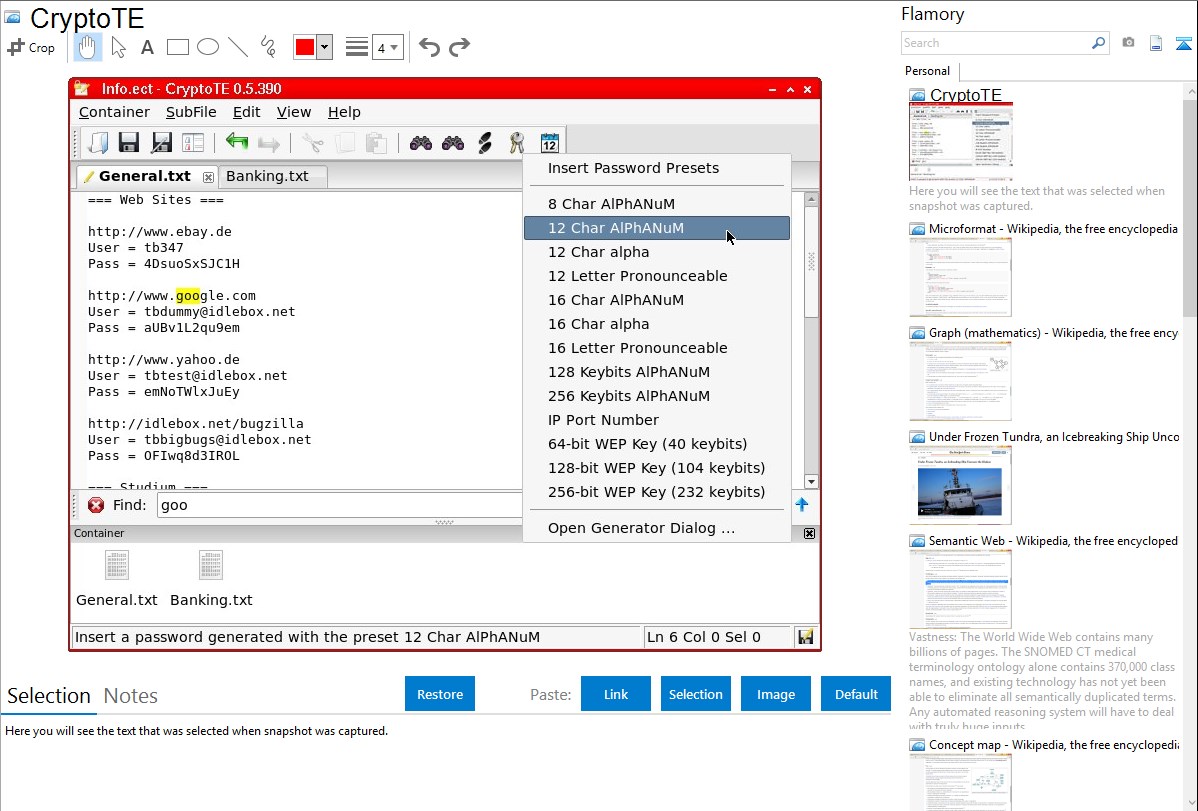Pick the rectangle shape tool
Image resolution: width=1198 pixels, height=811 pixels.
[178, 47]
